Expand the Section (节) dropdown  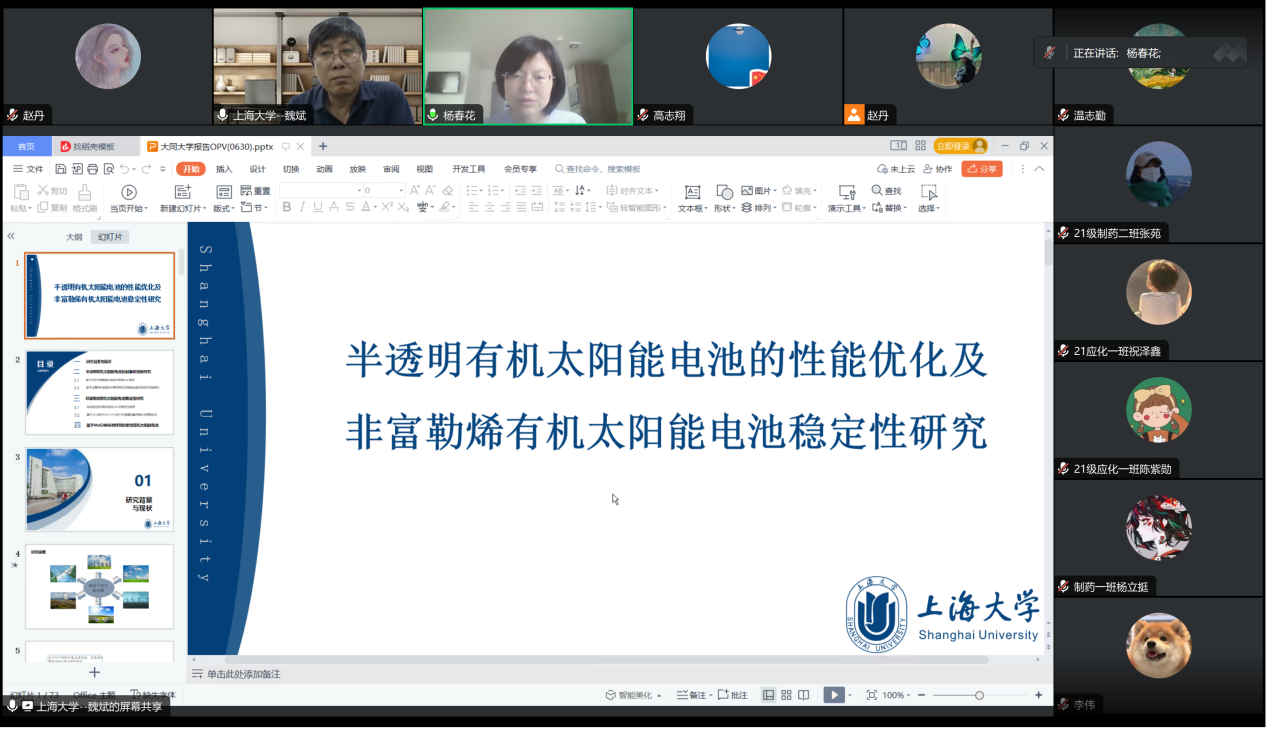[256, 208]
